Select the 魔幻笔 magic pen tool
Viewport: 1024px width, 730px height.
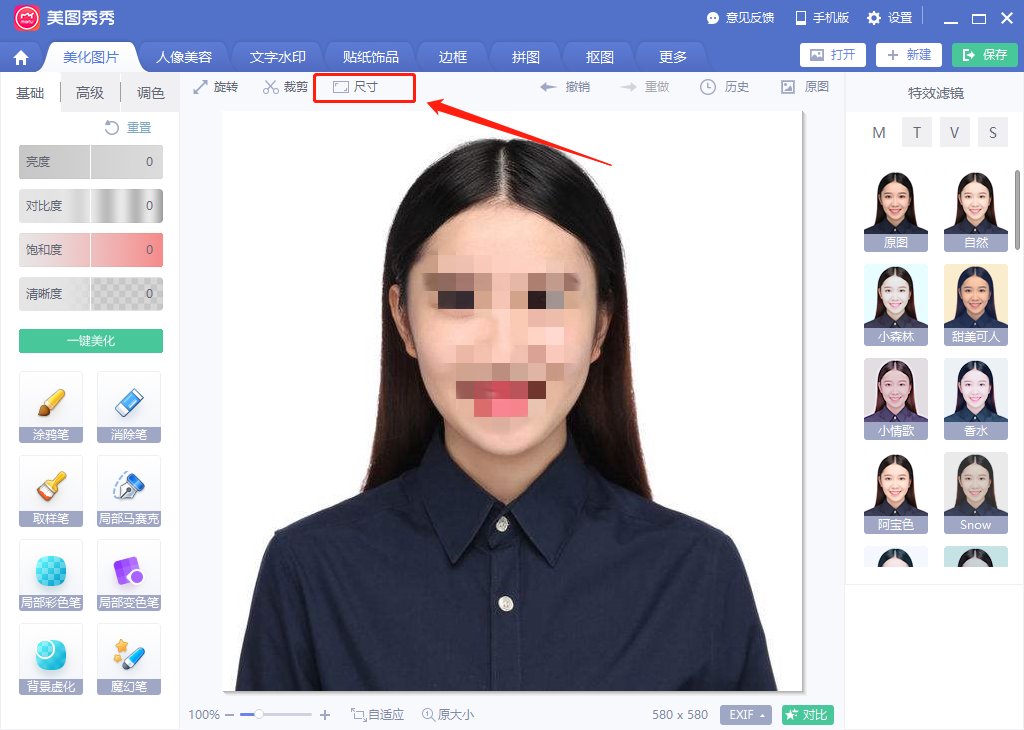(128, 658)
